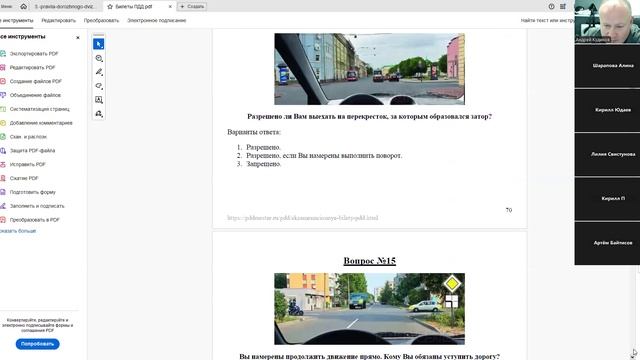Click answer Разрешено, если Вы намерены поворот
The width and height of the screenshot is (640, 360).
(x=324, y=156)
